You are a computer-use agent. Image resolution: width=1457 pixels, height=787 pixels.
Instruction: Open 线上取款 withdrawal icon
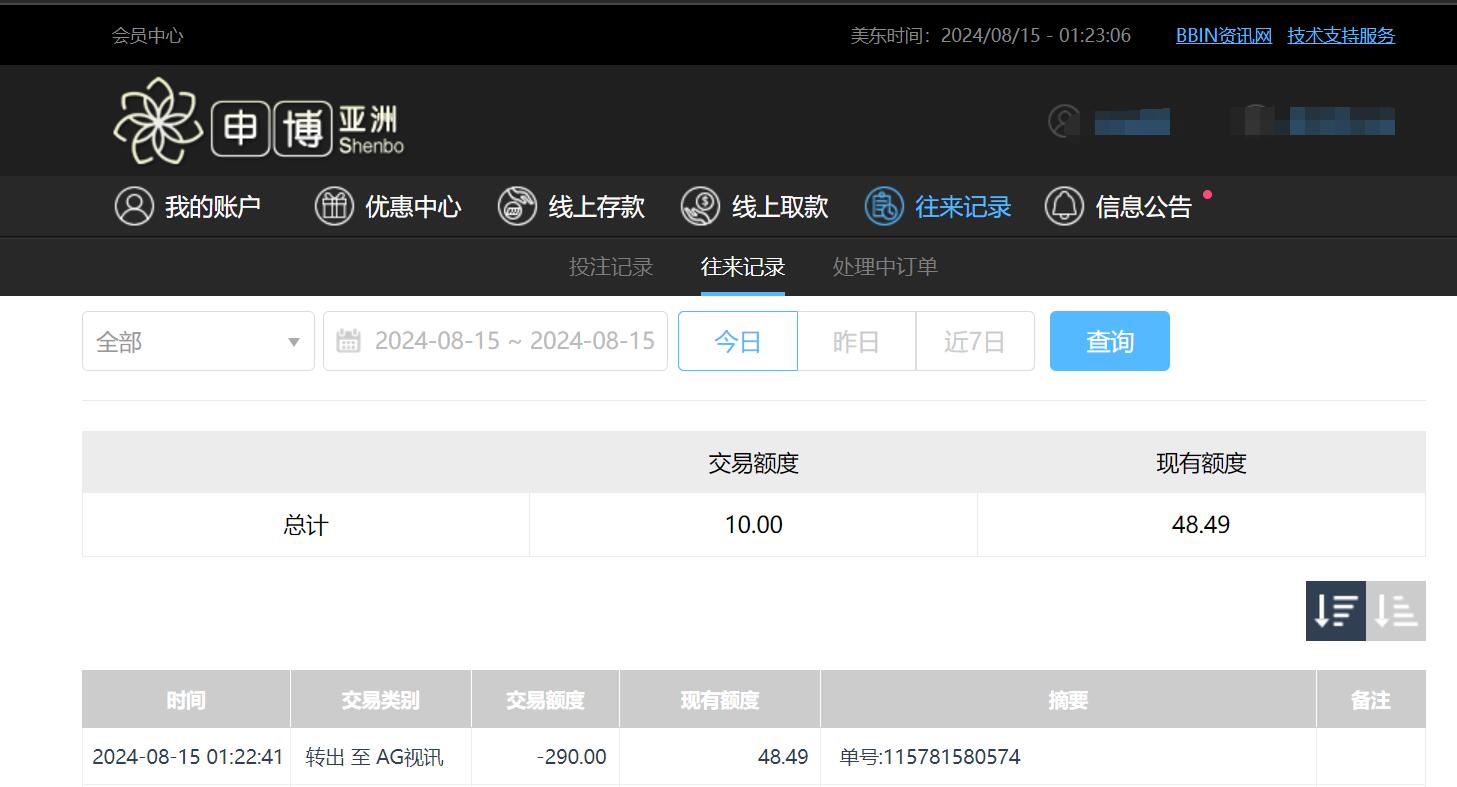click(700, 206)
